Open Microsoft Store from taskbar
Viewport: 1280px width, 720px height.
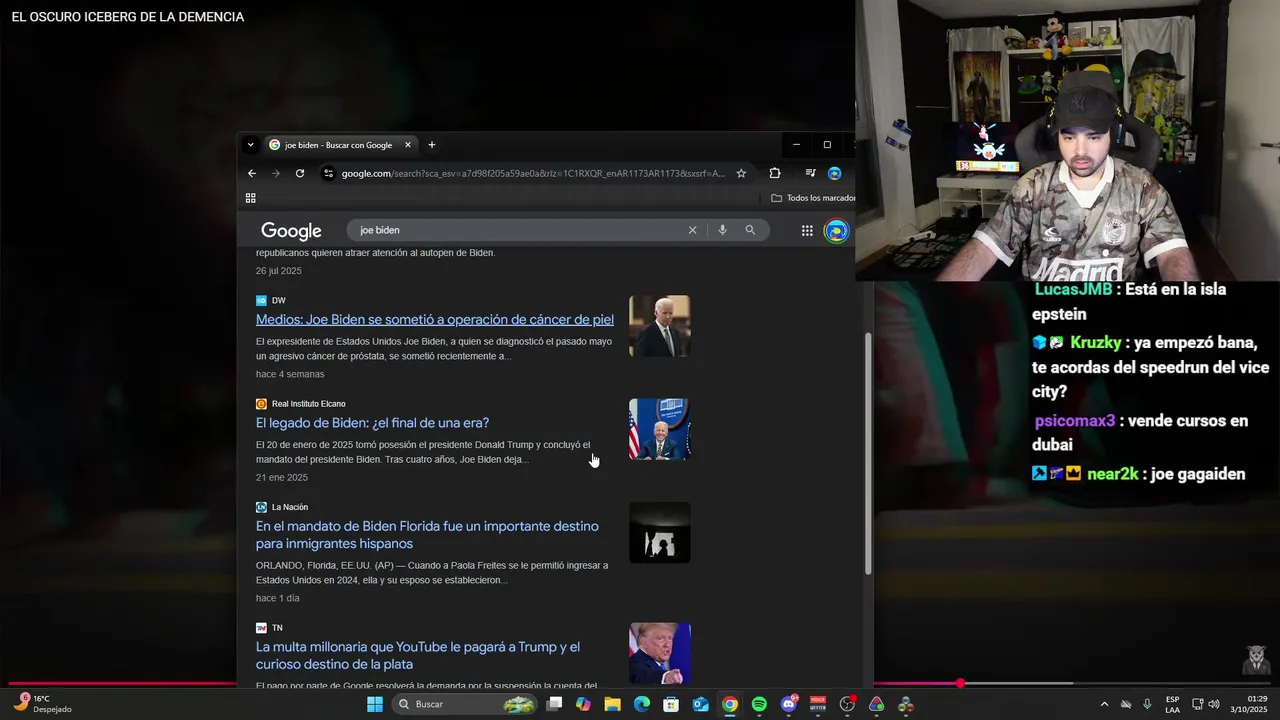point(671,704)
